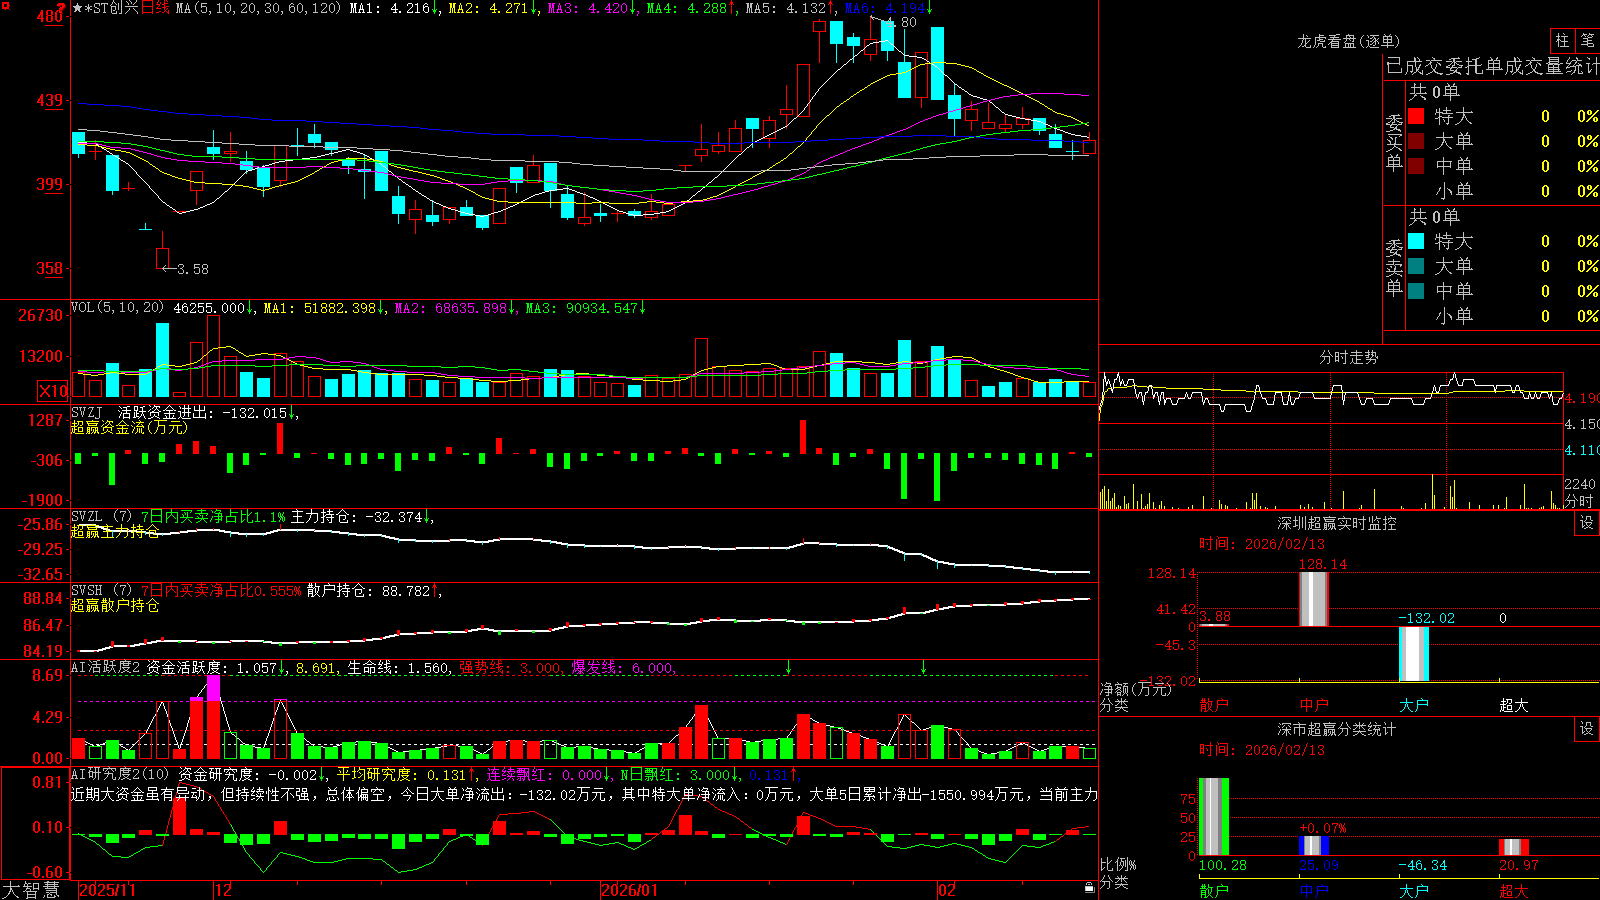Click the lock icon at bottom of chart
Image resolution: width=1600 pixels, height=900 pixels.
point(1089,888)
